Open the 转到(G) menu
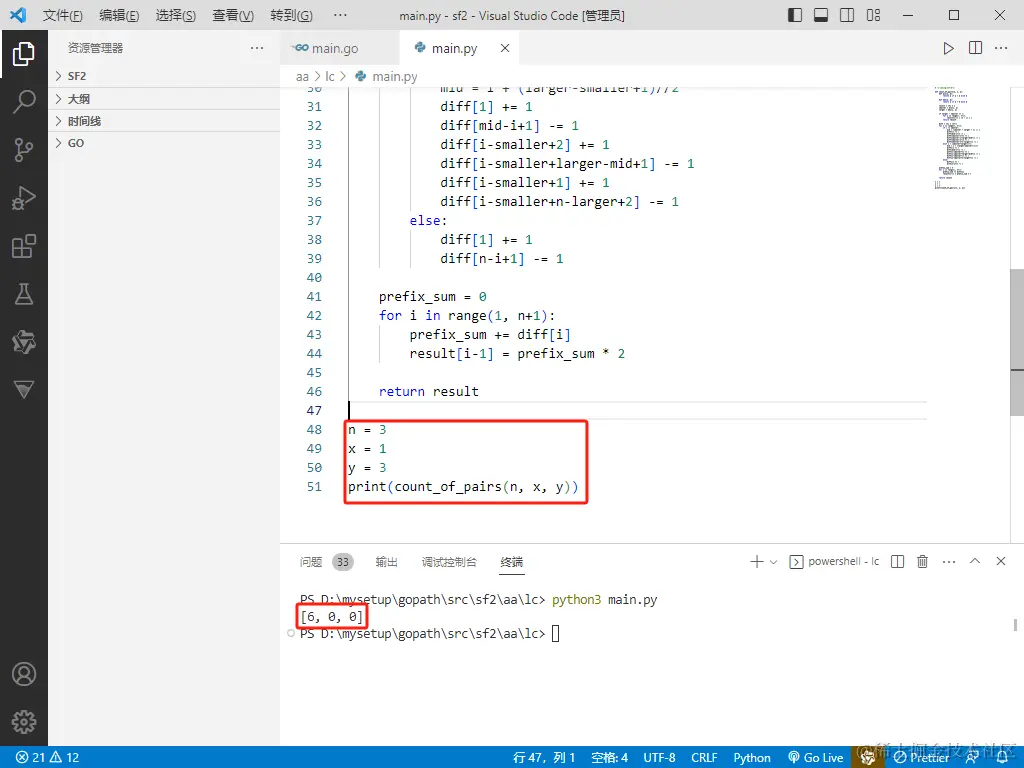This screenshot has width=1024, height=768. tap(291, 15)
